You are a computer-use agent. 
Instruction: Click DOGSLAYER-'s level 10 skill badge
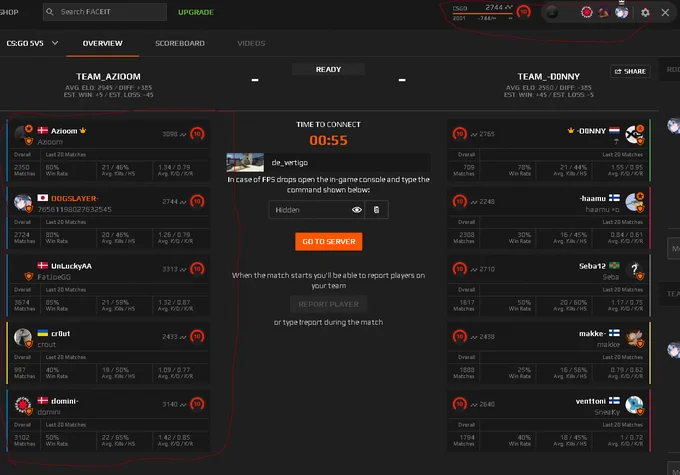[x=197, y=201]
